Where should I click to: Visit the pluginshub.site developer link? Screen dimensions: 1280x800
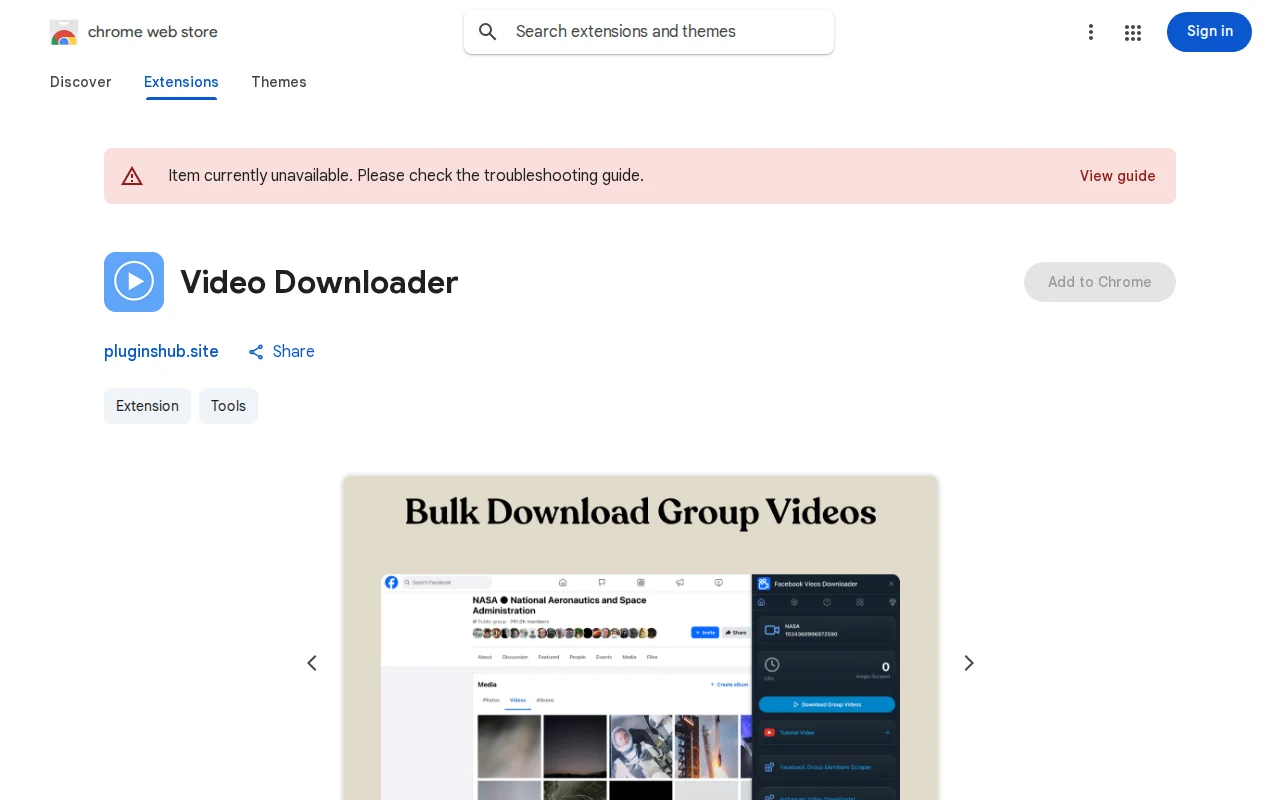161,352
